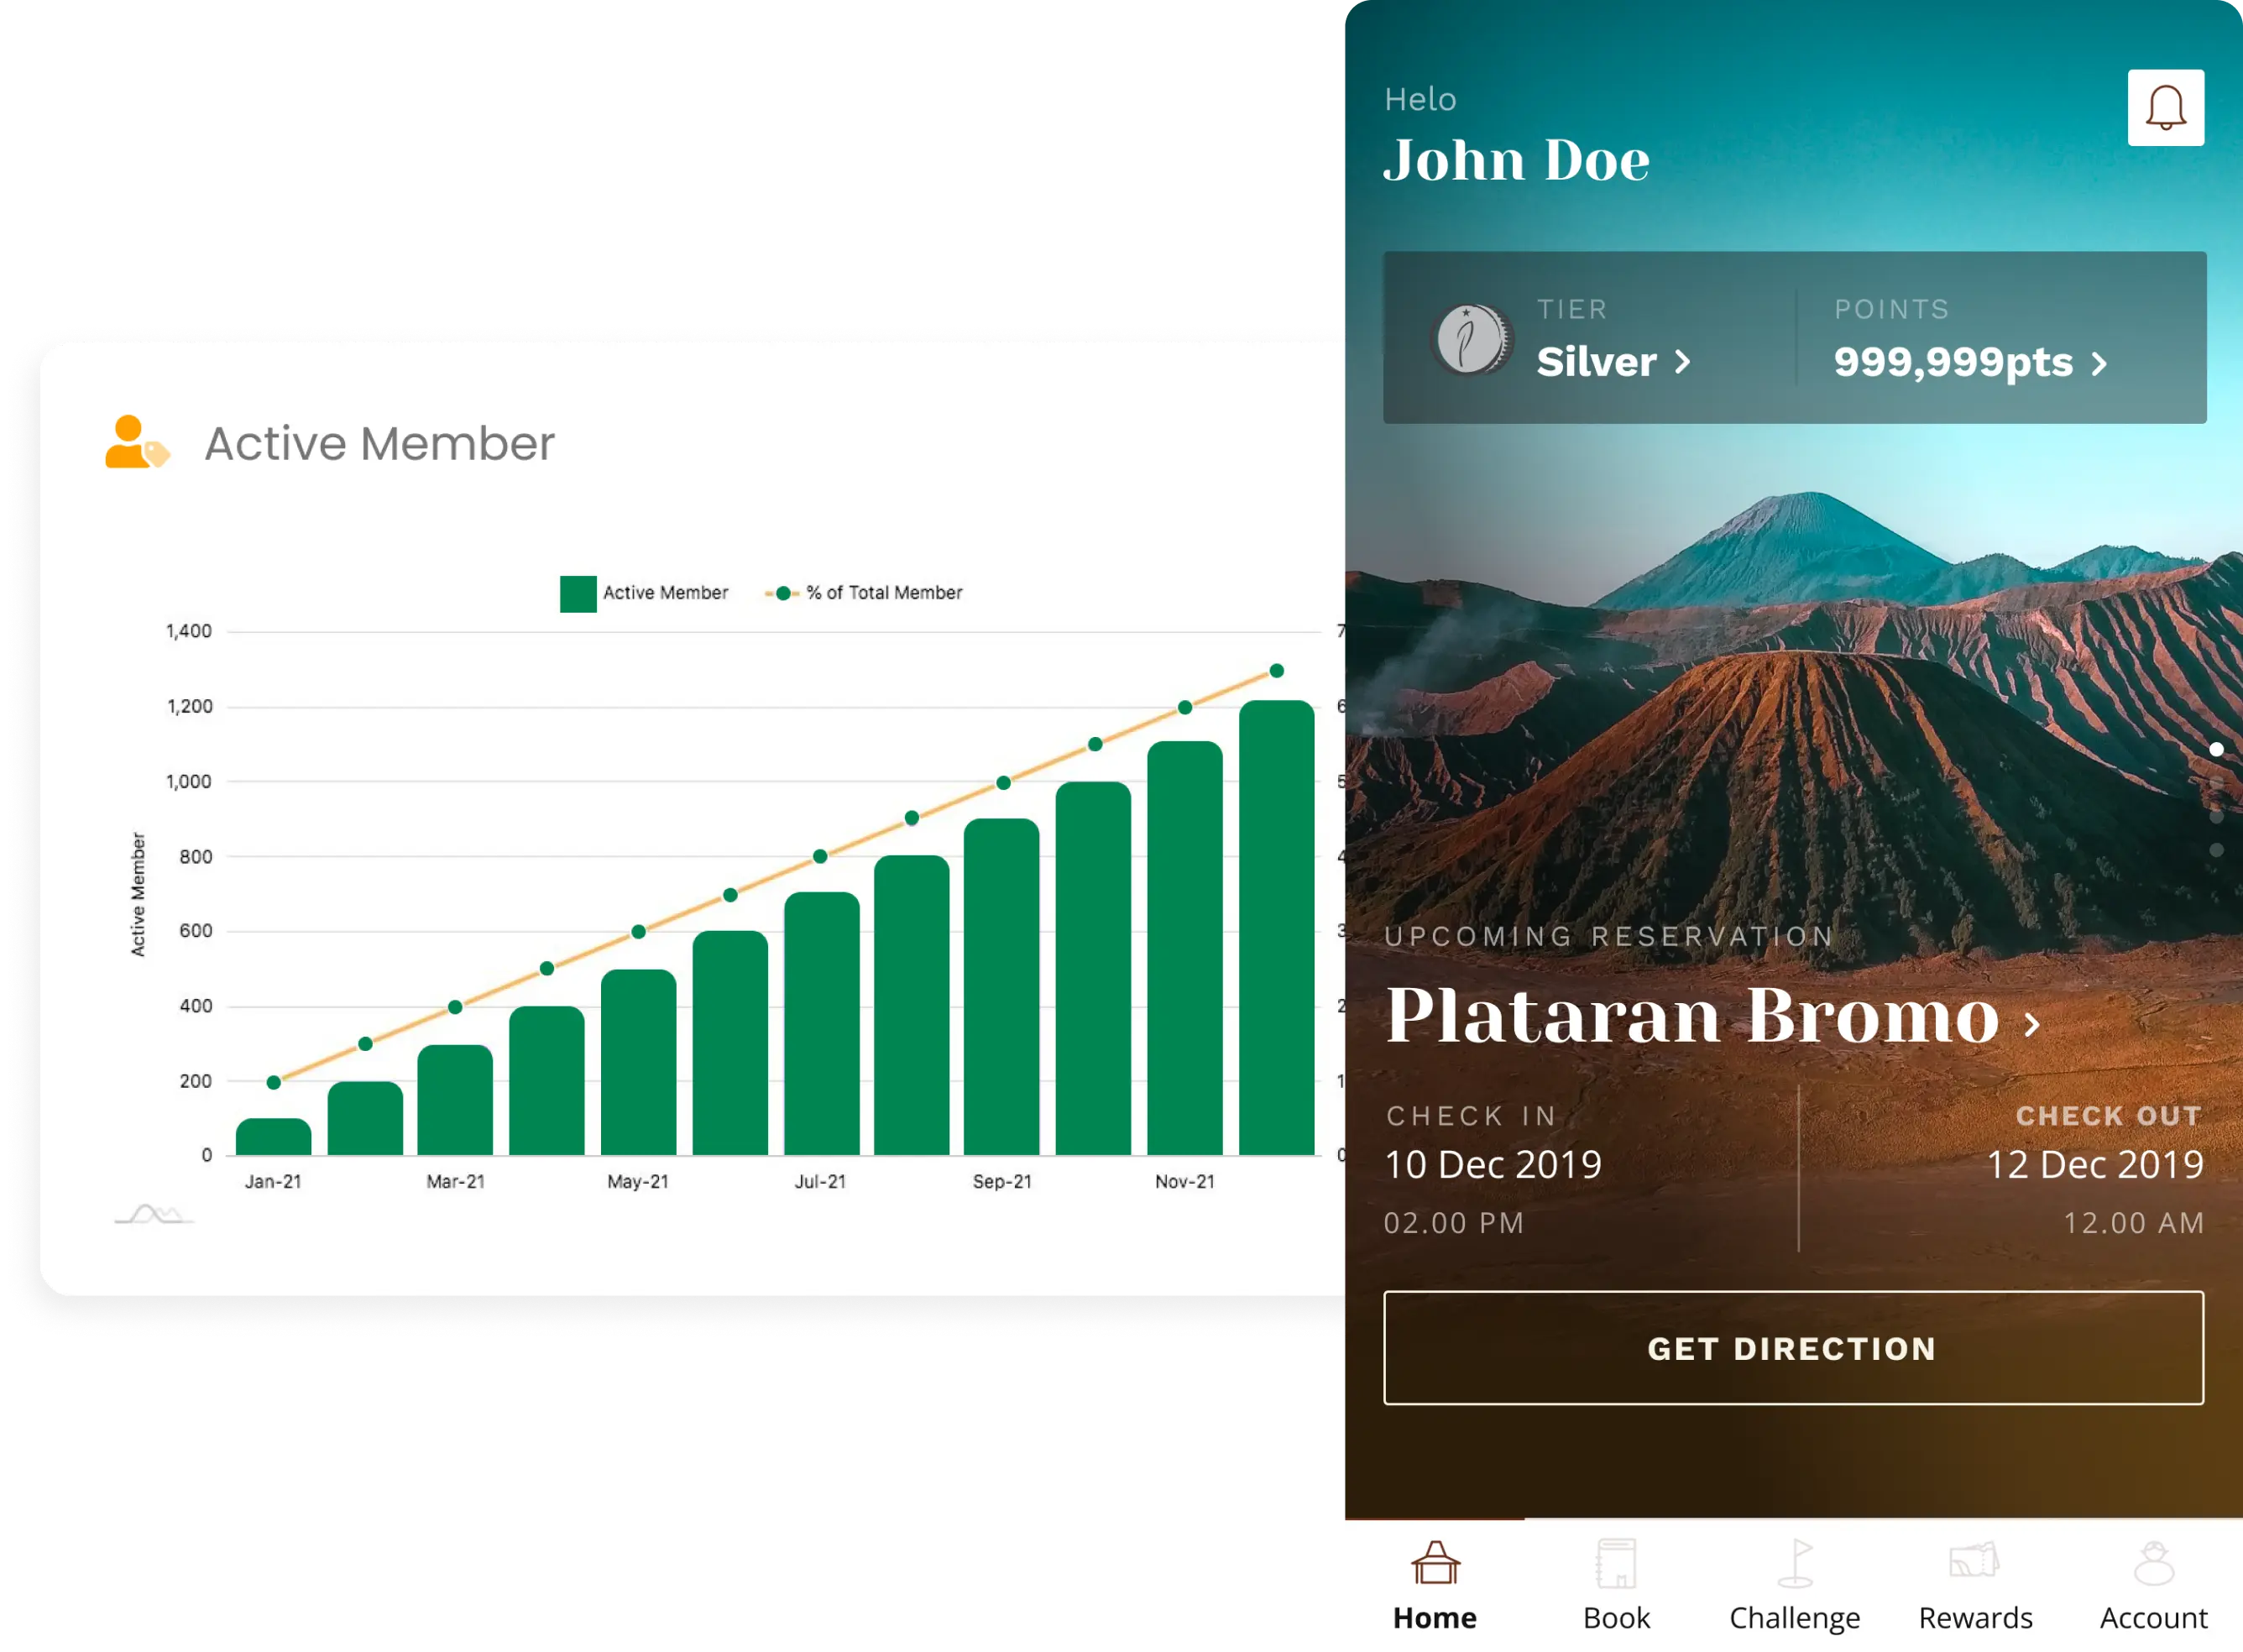Click the Home basket icon
This screenshot has height=1652, width=2243.
[1435, 1563]
